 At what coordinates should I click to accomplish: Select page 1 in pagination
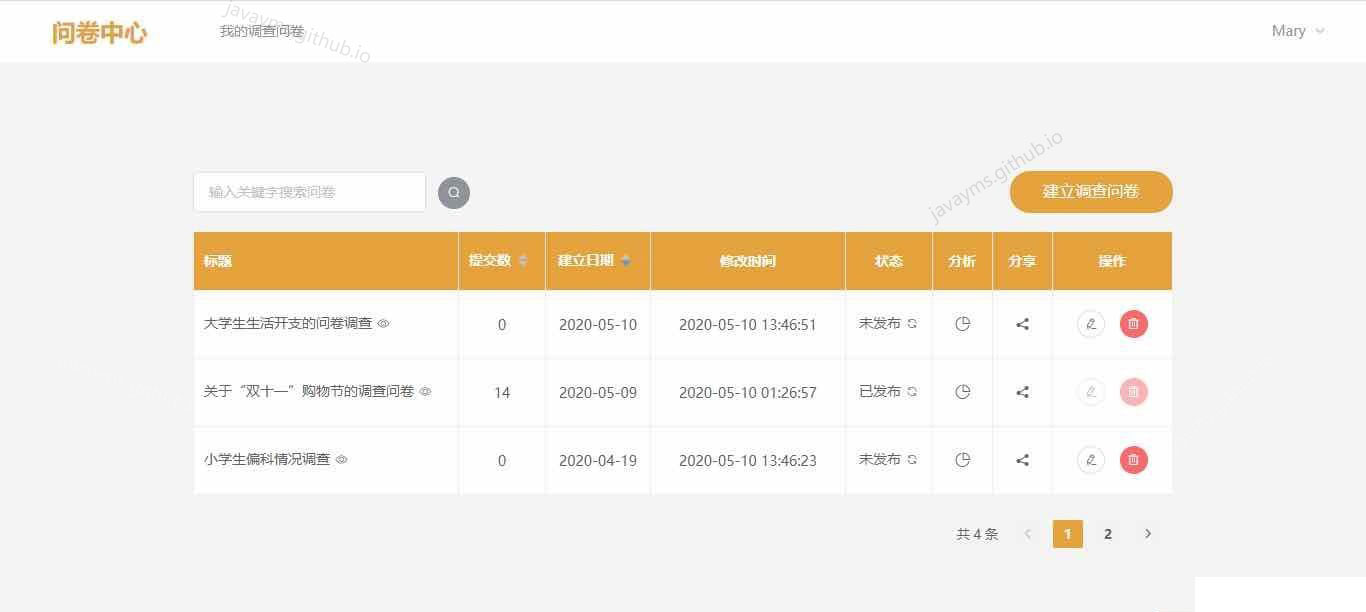pos(1068,534)
